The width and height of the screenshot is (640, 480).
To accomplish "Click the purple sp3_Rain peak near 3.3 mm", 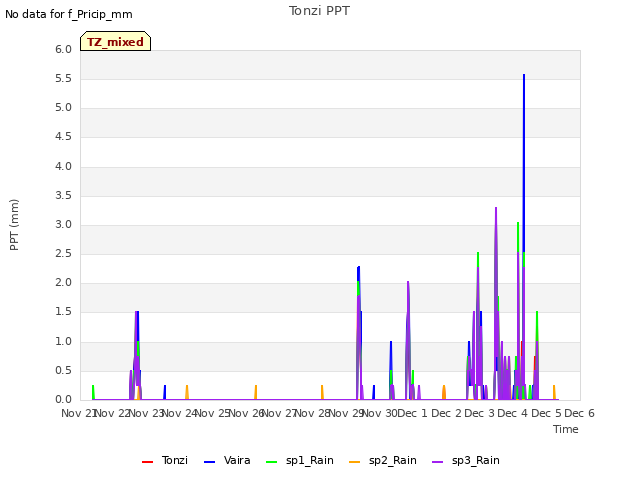I will (x=496, y=208).
